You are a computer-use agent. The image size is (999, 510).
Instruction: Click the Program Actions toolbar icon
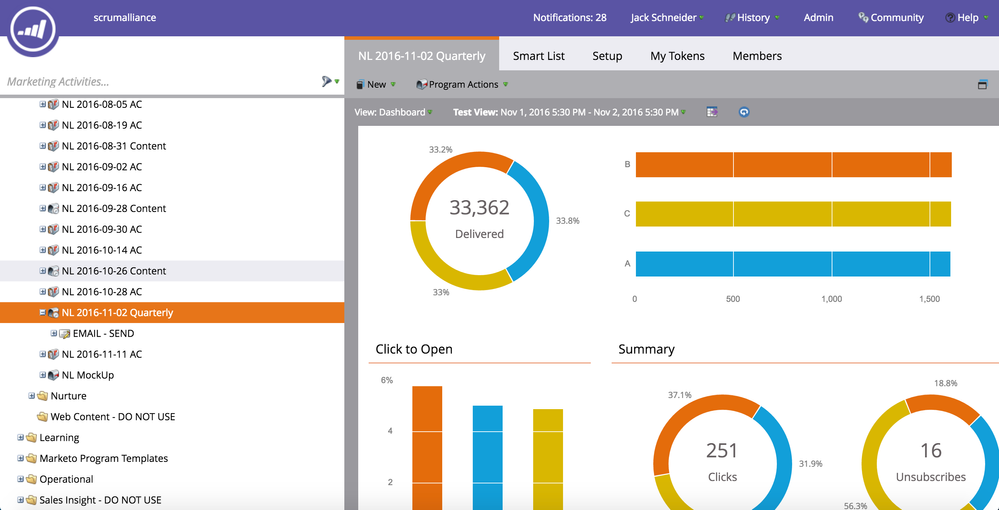(421, 85)
